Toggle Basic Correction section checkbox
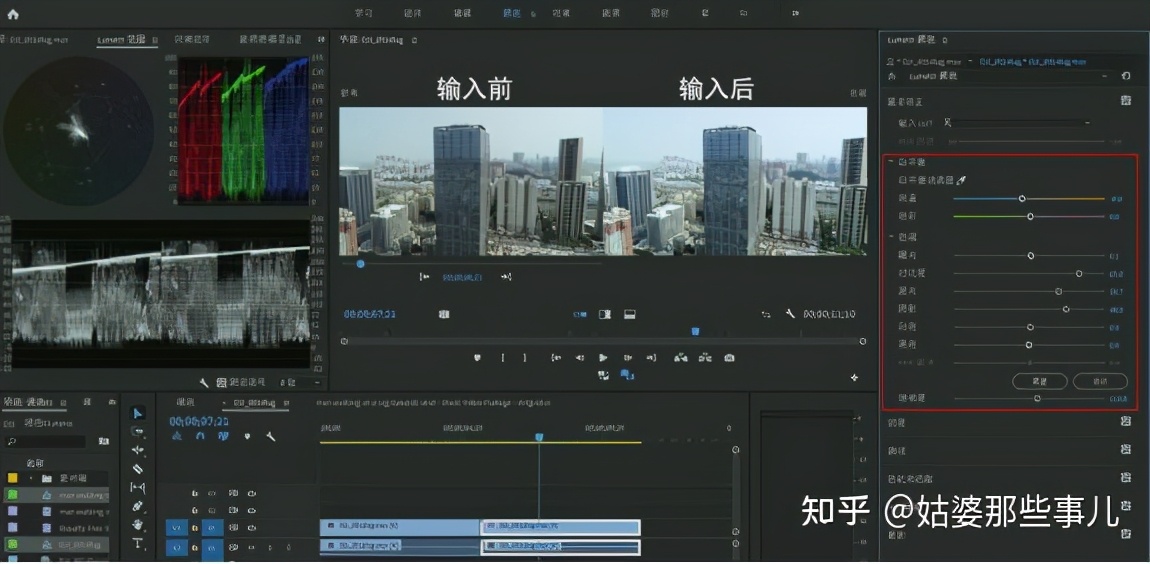This screenshot has width=1150, height=564. point(1126,100)
